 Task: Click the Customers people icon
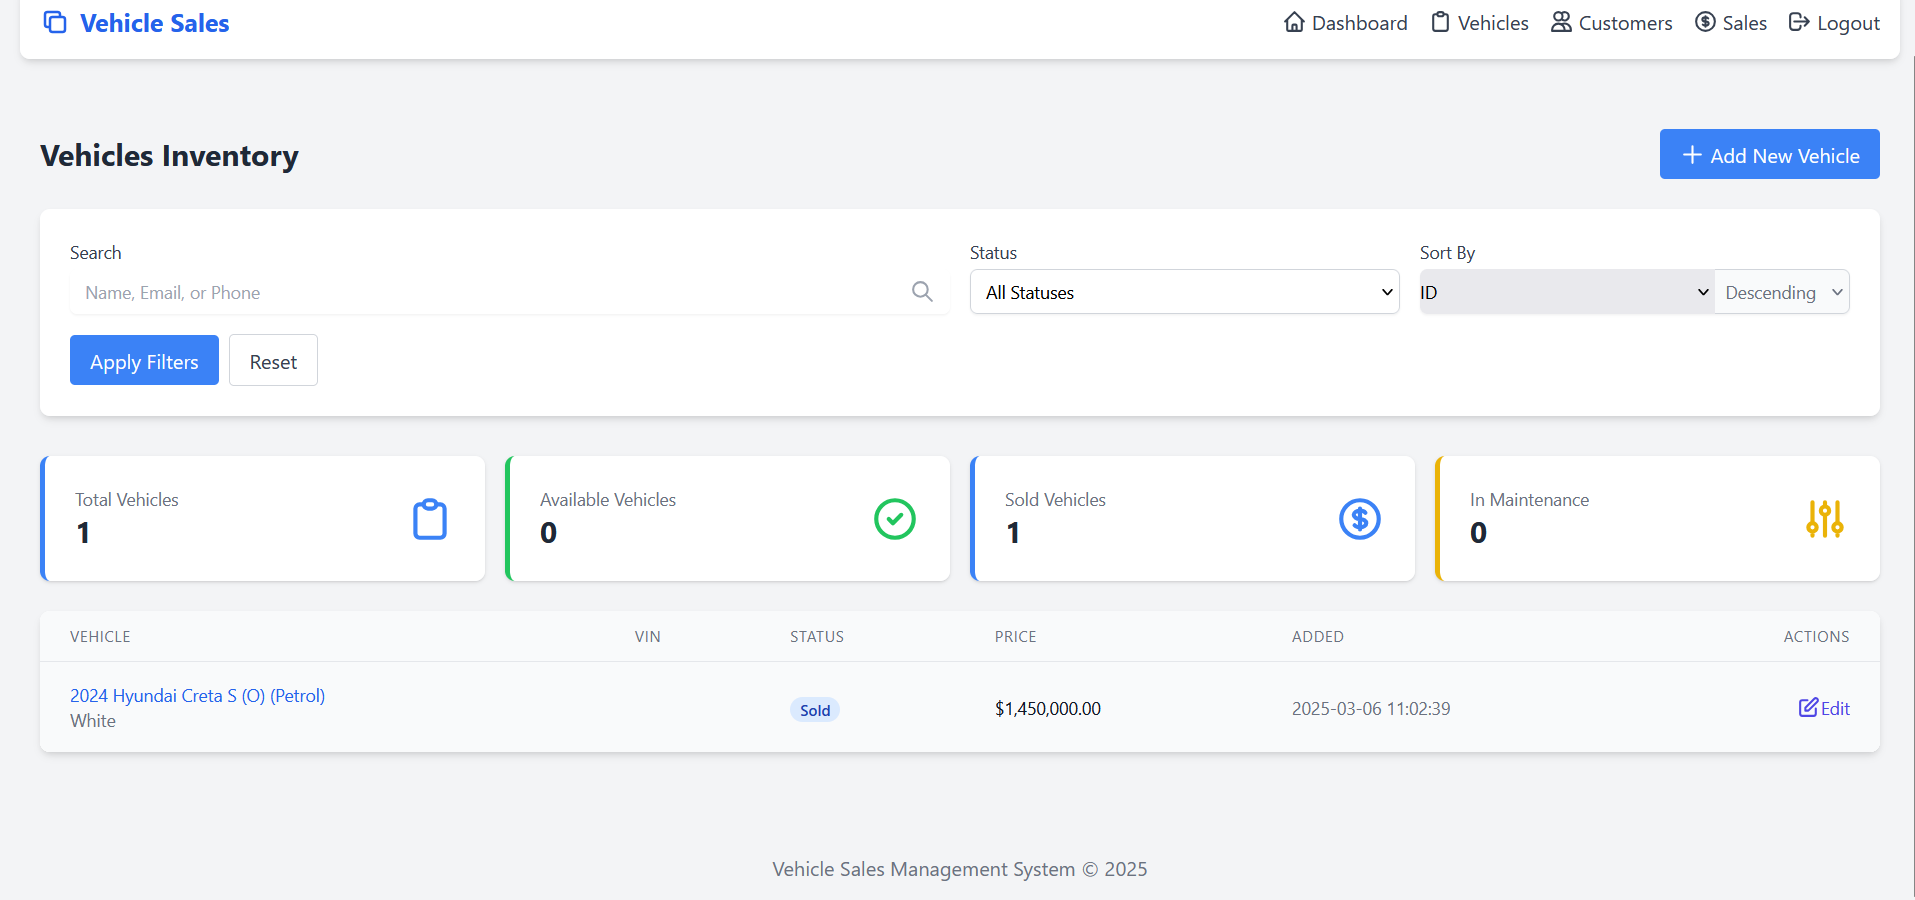click(1560, 22)
